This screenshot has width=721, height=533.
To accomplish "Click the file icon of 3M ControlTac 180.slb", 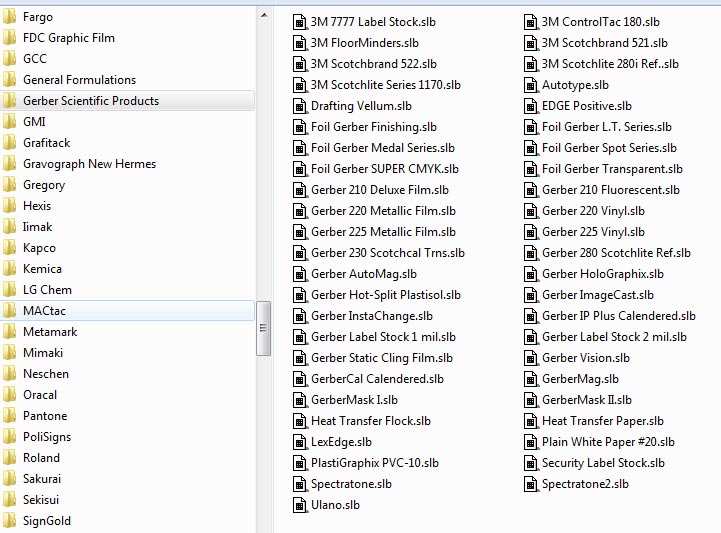I will 530,22.
